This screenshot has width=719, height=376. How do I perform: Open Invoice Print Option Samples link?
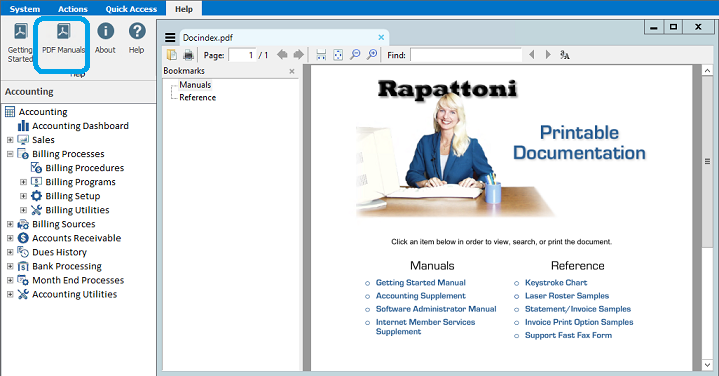pyautogui.click(x=579, y=322)
